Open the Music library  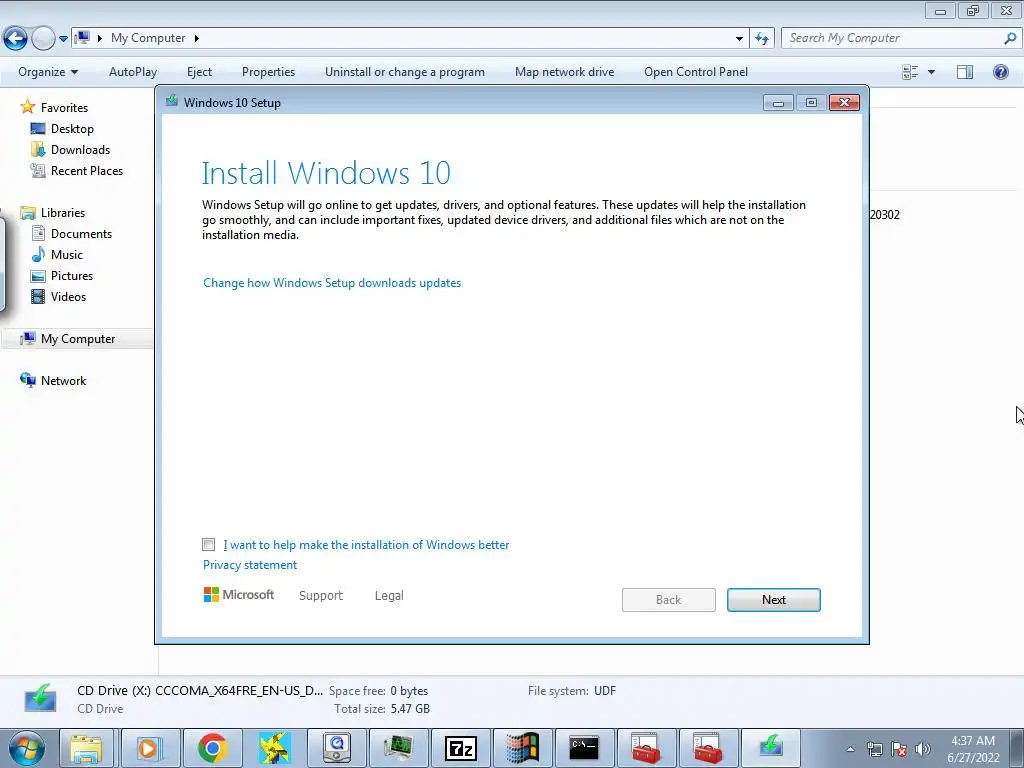coord(67,255)
